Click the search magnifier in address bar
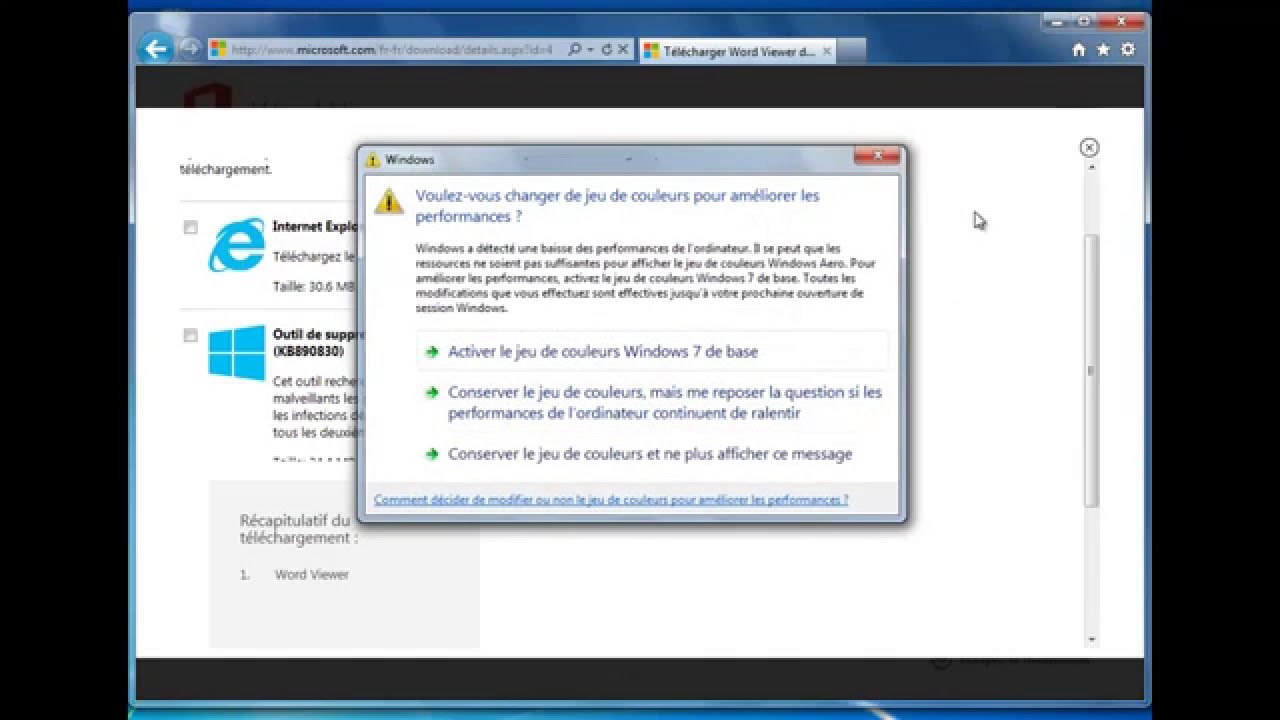The width and height of the screenshot is (1280, 720). (574, 49)
